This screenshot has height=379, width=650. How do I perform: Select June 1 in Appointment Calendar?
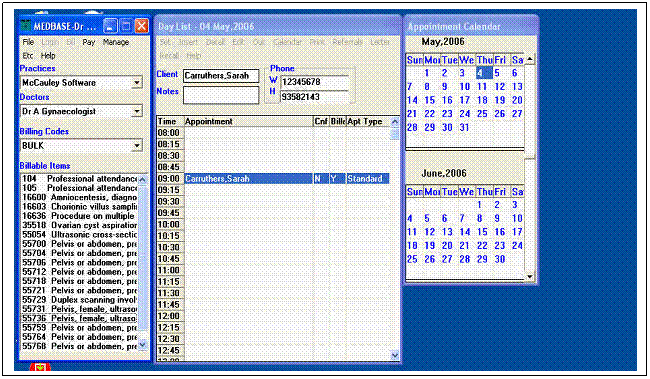click(480, 205)
